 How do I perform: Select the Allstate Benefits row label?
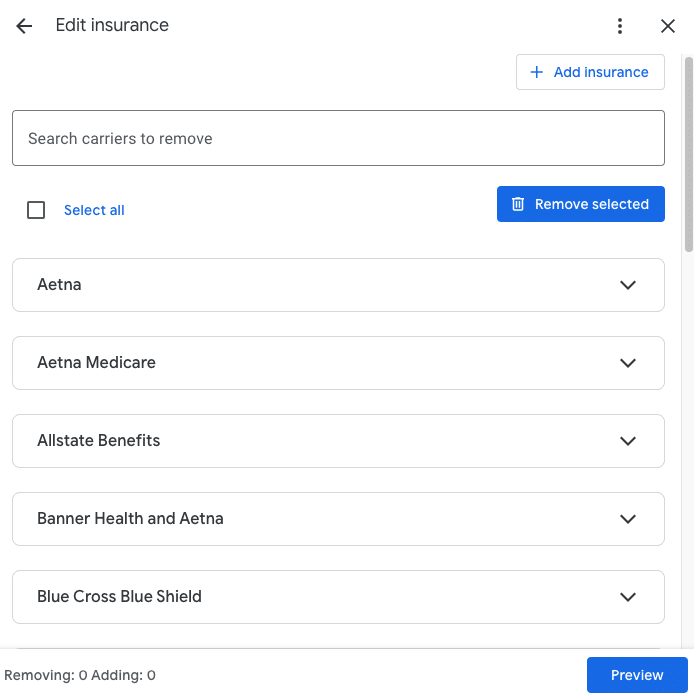click(98, 441)
